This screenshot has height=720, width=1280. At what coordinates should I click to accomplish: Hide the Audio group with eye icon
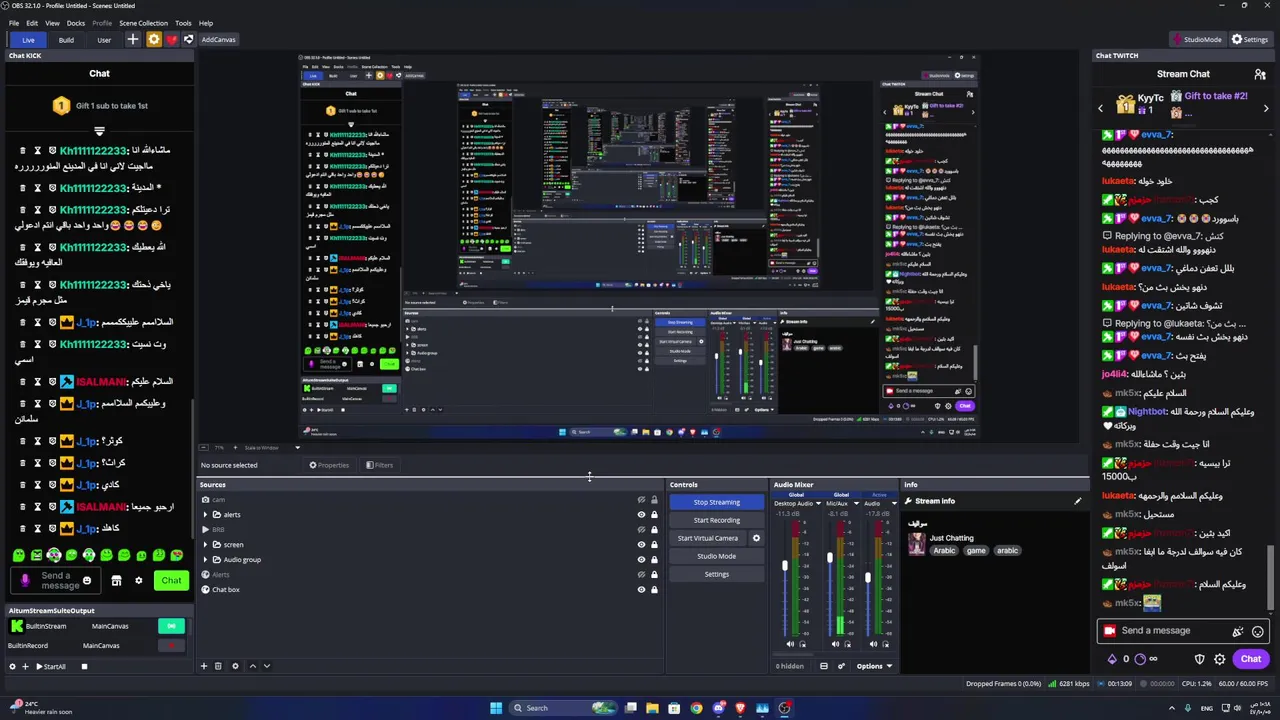pyautogui.click(x=641, y=560)
